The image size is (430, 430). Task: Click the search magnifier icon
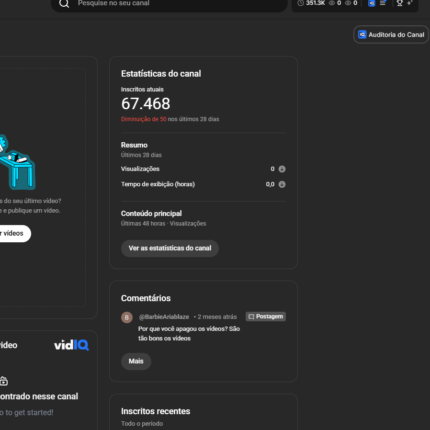pyautogui.click(x=64, y=4)
